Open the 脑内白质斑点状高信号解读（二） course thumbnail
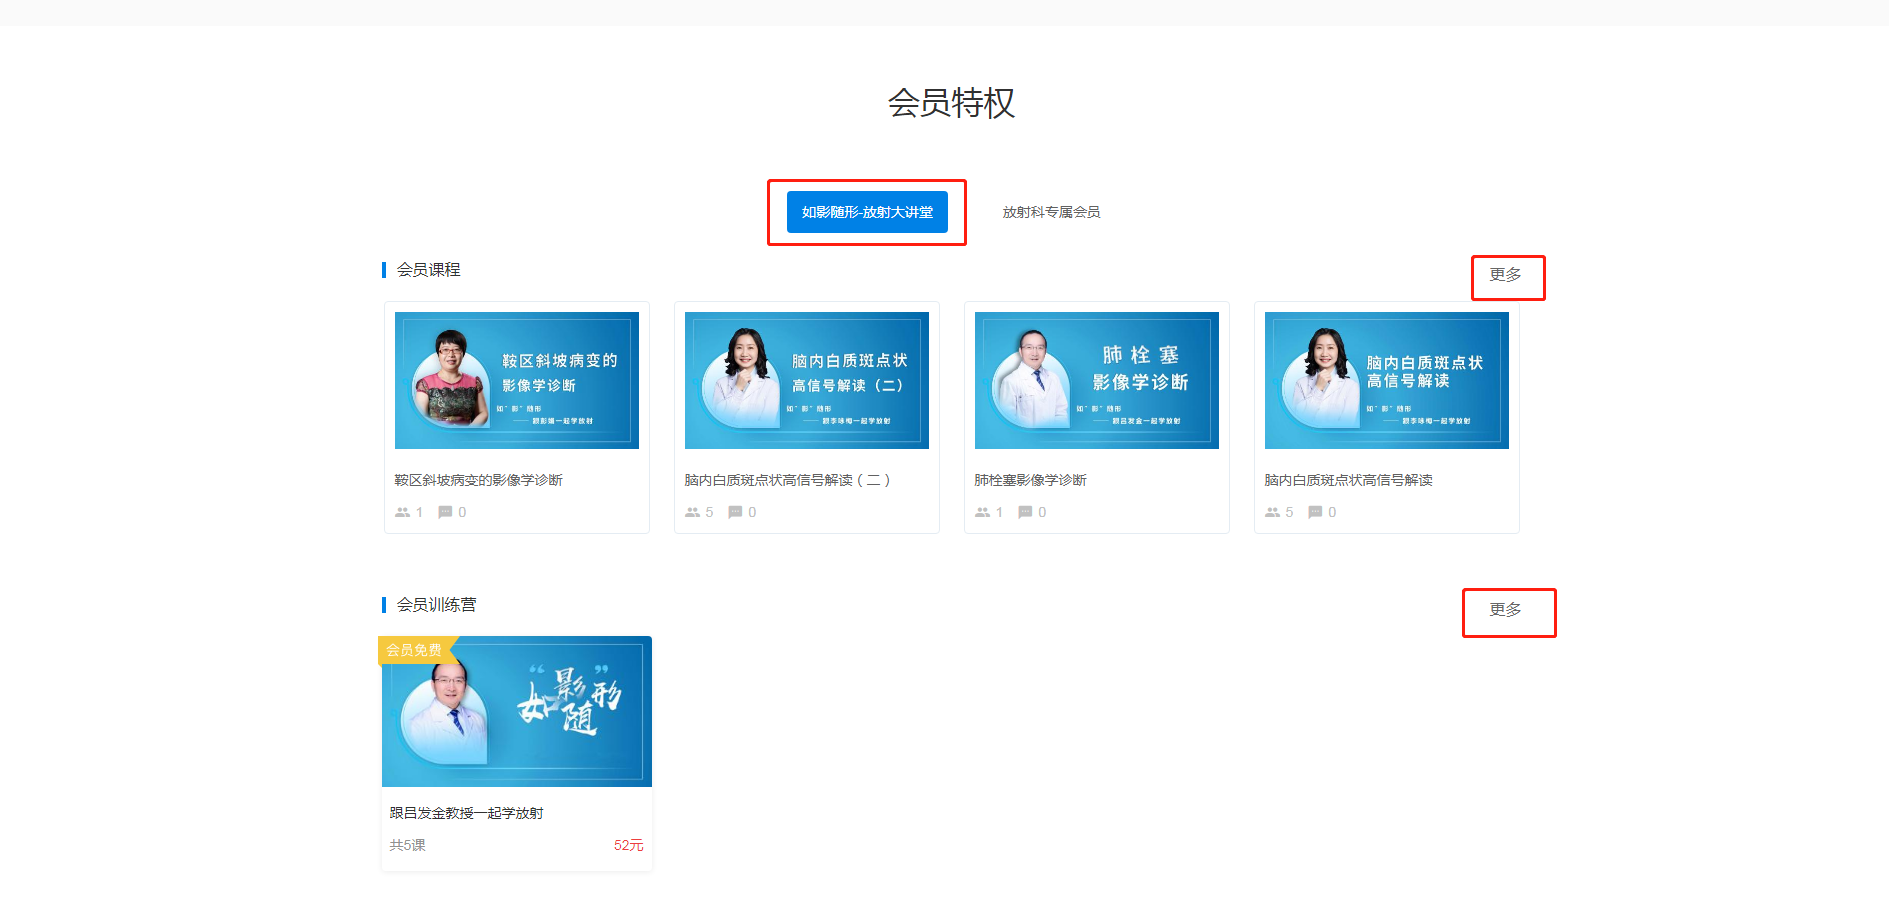This screenshot has width=1889, height=906. (x=807, y=380)
